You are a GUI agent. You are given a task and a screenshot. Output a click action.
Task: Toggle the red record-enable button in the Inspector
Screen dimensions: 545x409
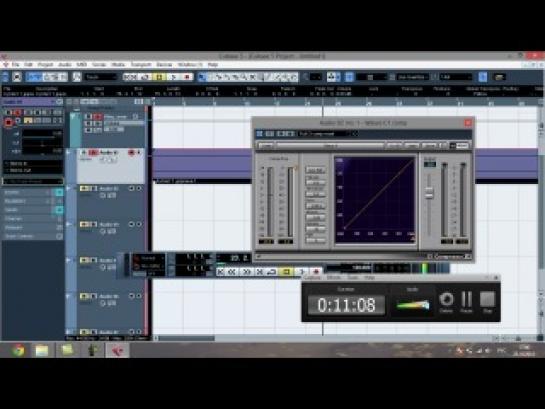point(8,122)
